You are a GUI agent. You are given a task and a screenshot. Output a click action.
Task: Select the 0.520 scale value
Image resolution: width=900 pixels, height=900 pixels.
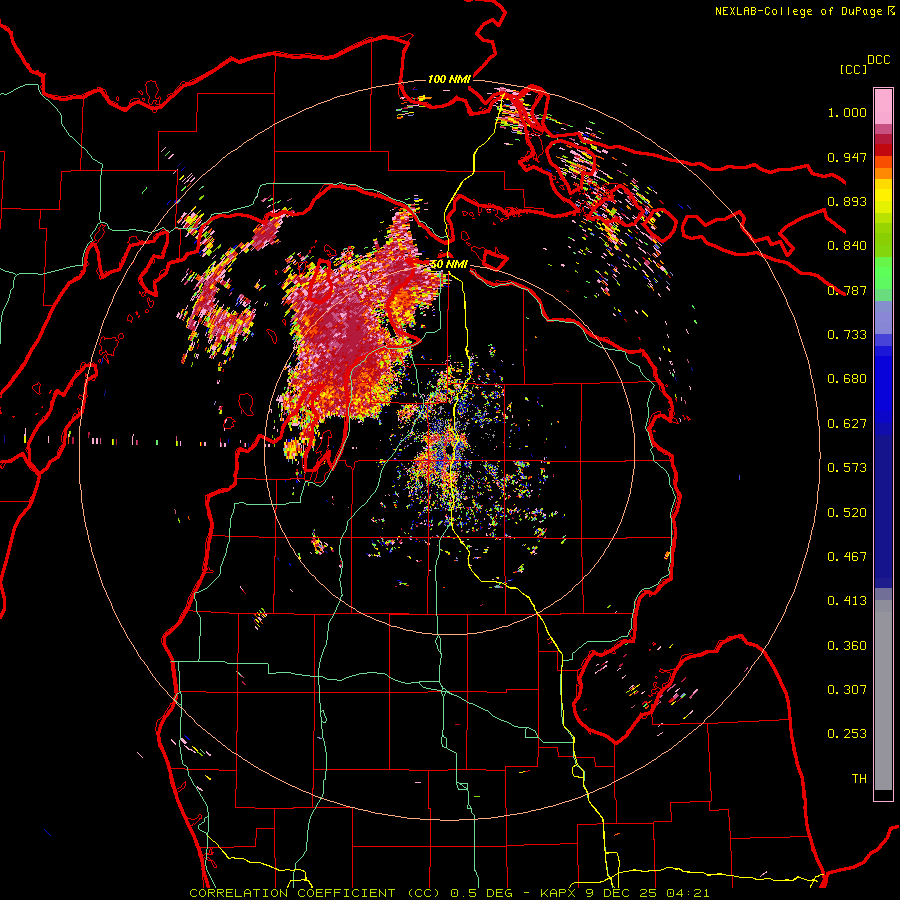coord(847,513)
